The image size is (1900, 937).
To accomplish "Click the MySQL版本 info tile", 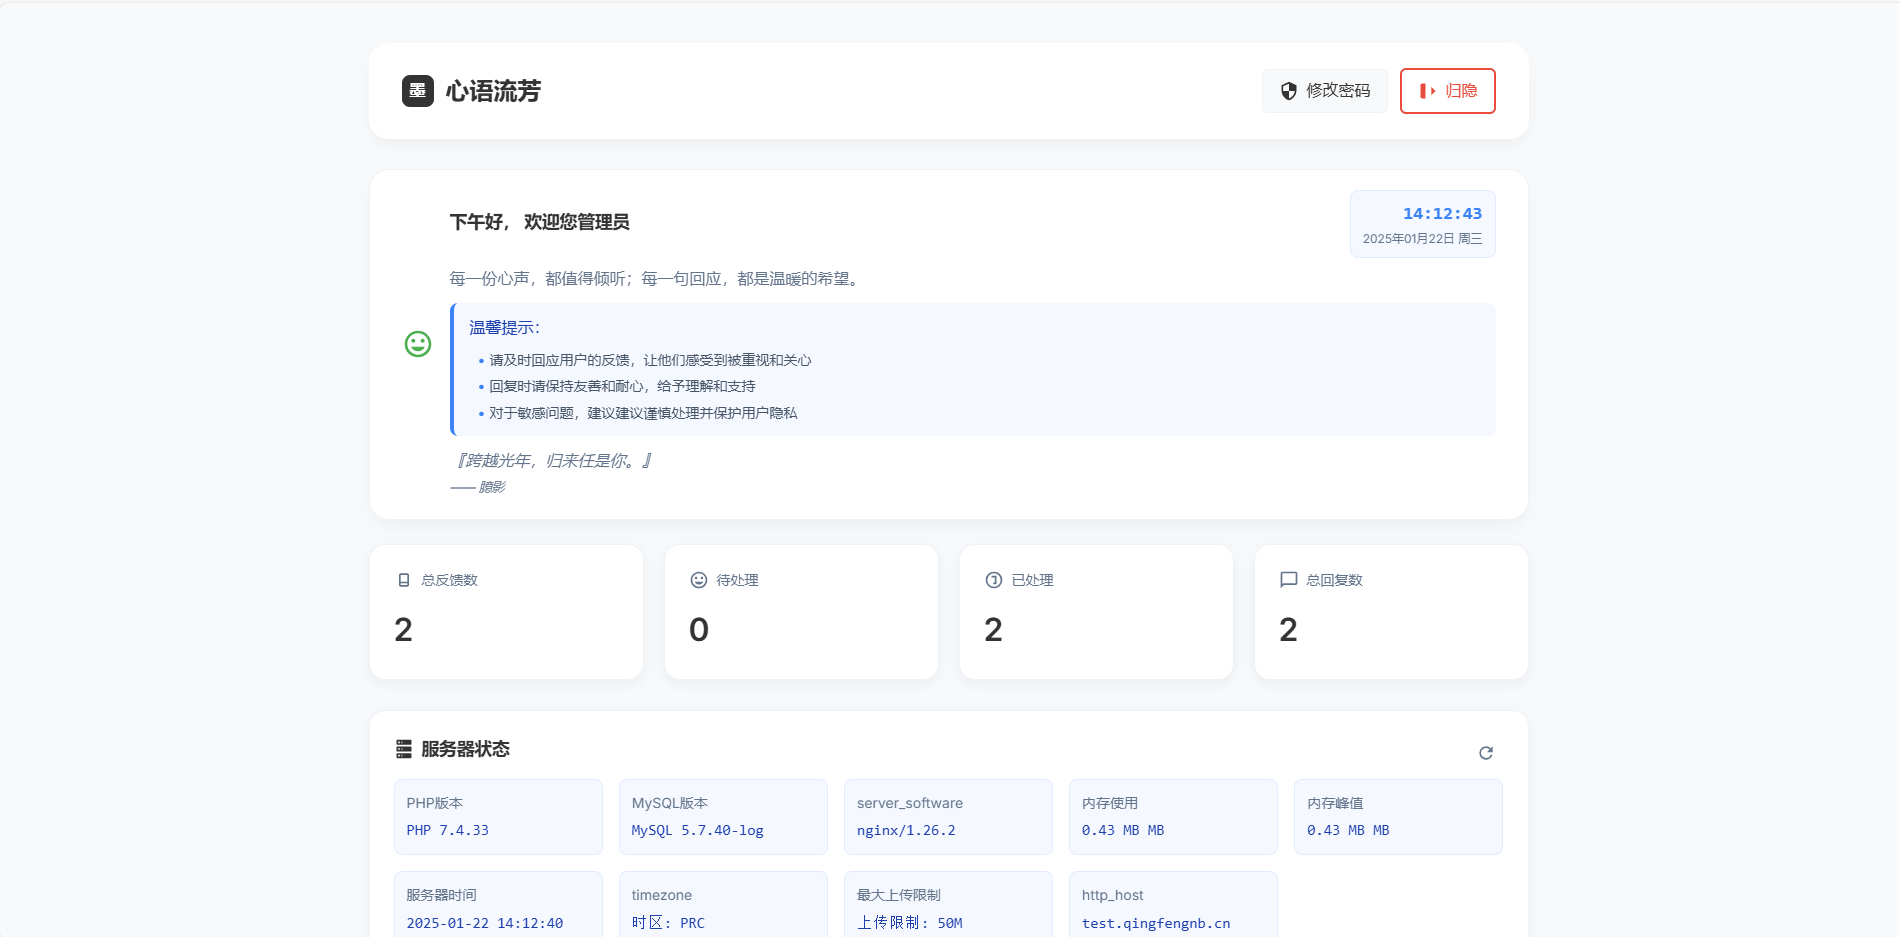I will pos(723,817).
